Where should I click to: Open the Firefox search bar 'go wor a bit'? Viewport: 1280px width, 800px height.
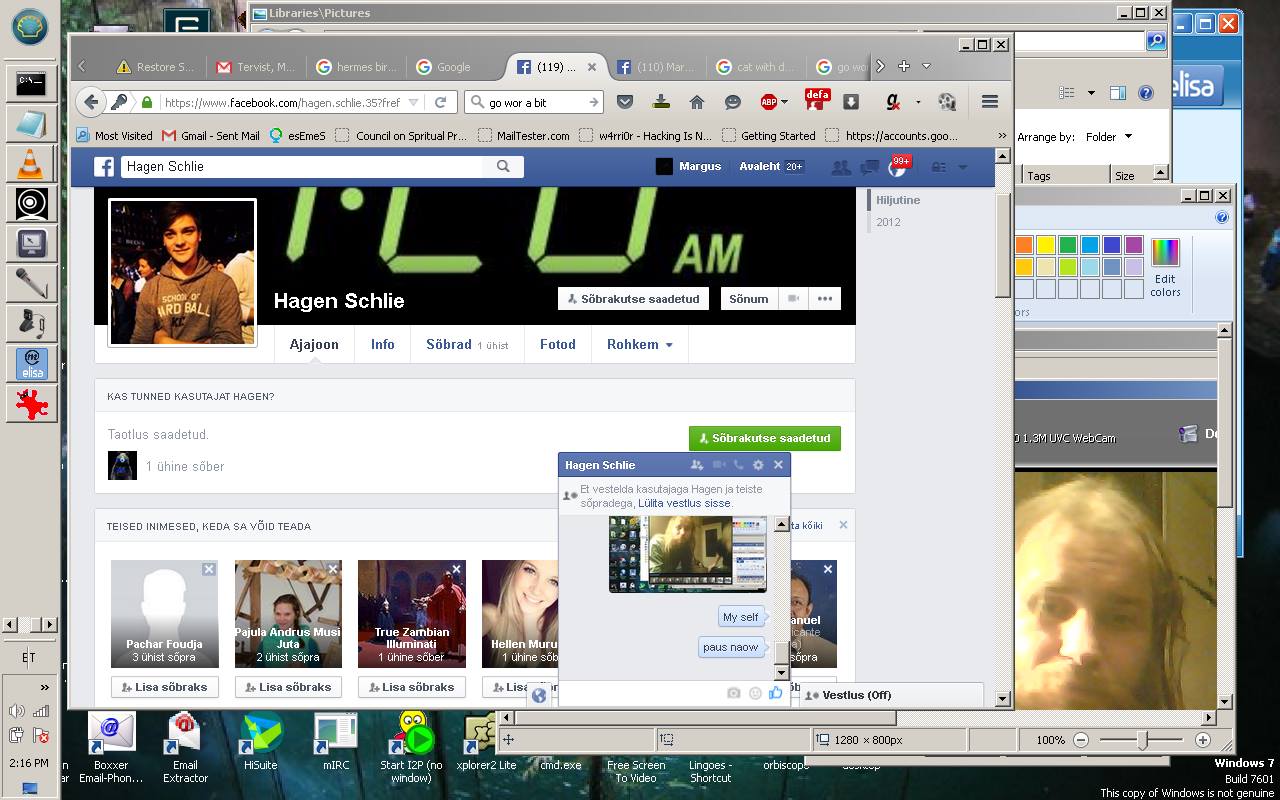[535, 102]
